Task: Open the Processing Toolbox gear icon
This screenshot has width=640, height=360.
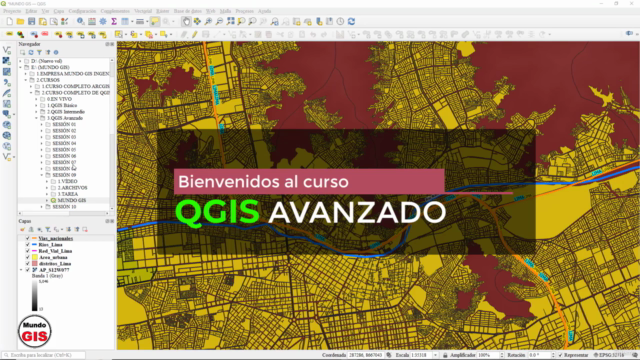Action: [x=103, y=22]
